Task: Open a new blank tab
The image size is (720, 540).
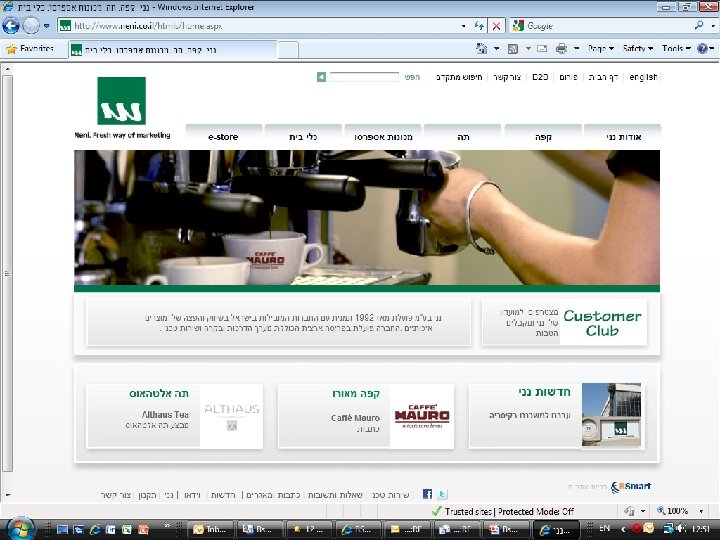Action: point(288,50)
